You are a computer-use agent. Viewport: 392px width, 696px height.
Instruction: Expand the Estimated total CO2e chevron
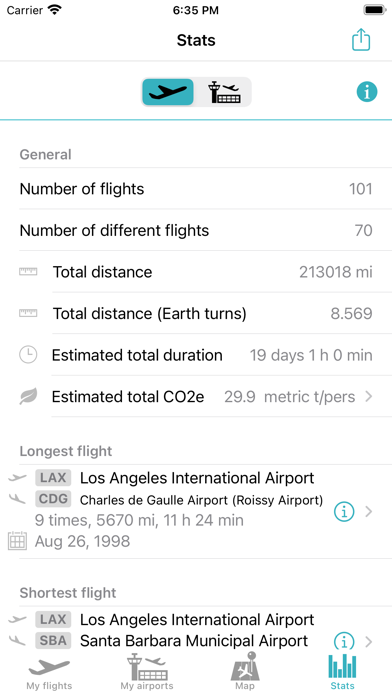click(x=368, y=396)
